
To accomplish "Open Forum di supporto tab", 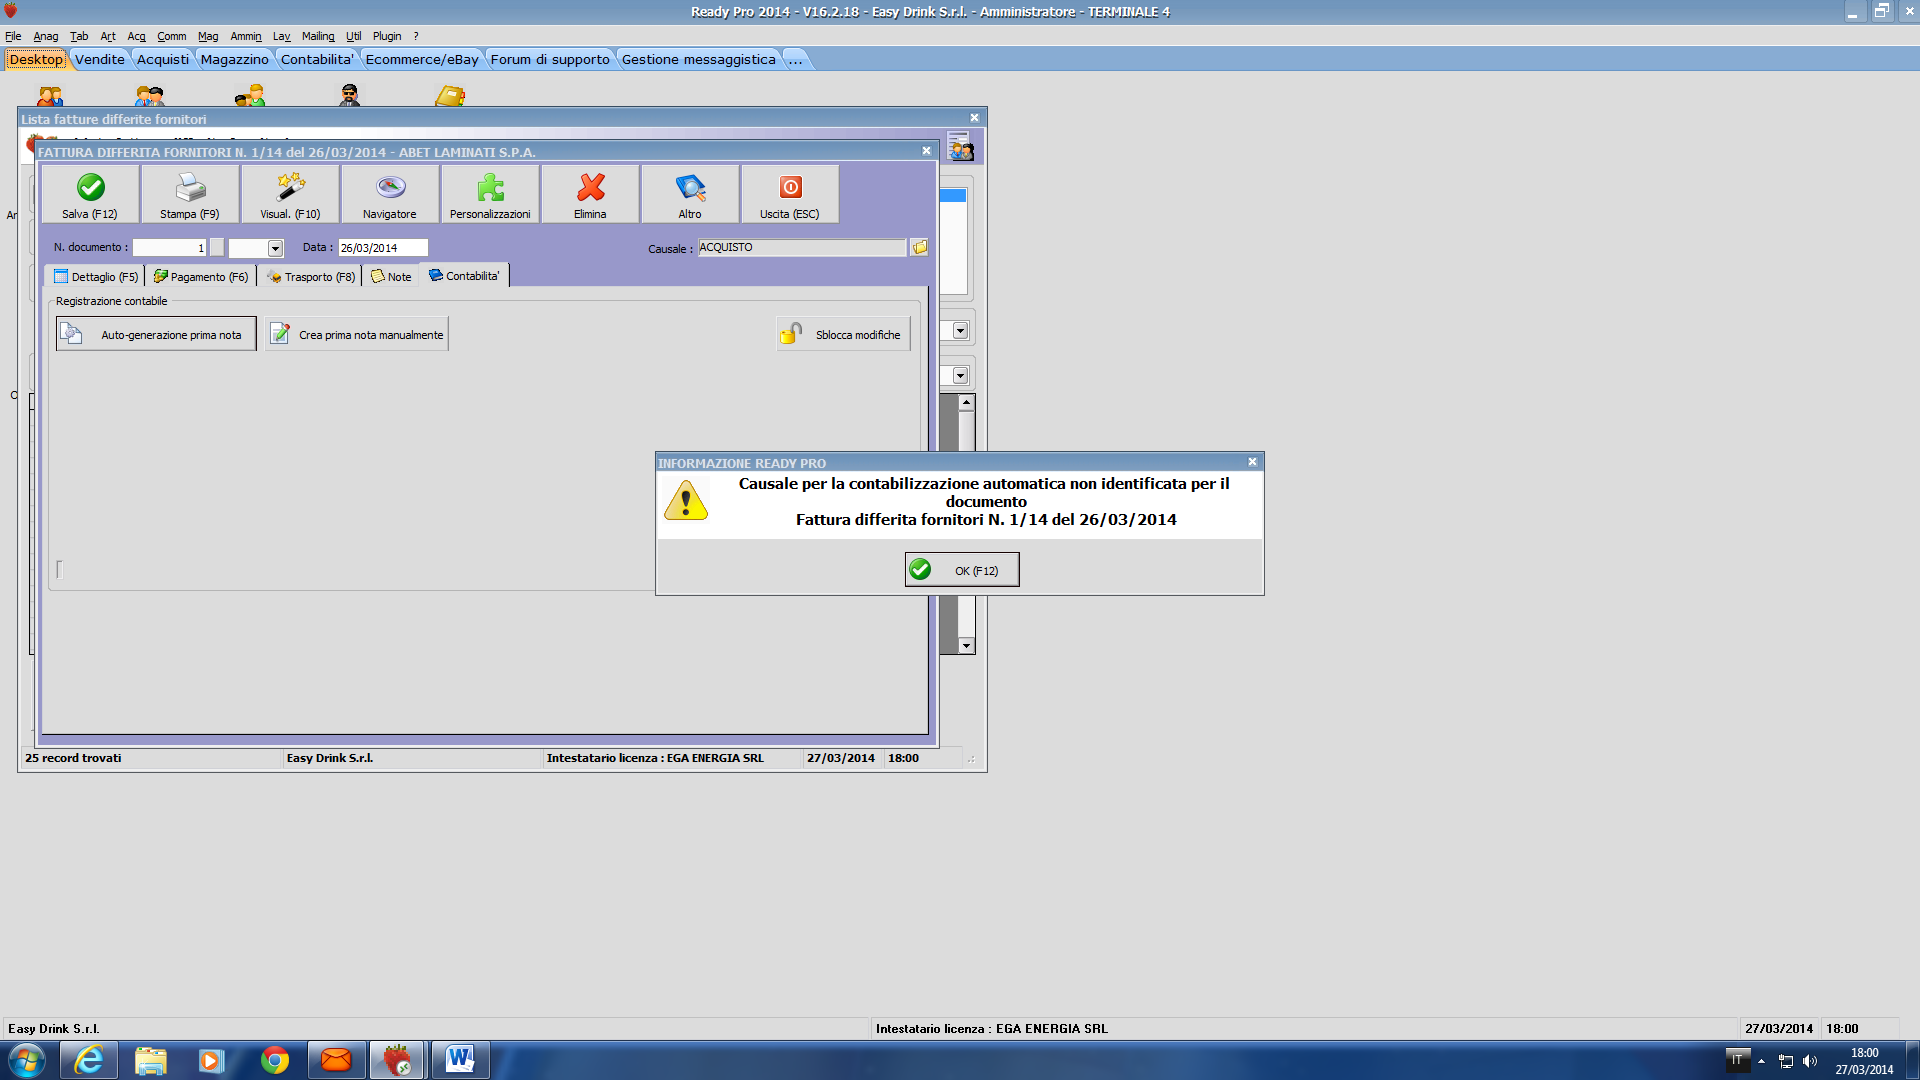I will pyautogui.click(x=550, y=59).
